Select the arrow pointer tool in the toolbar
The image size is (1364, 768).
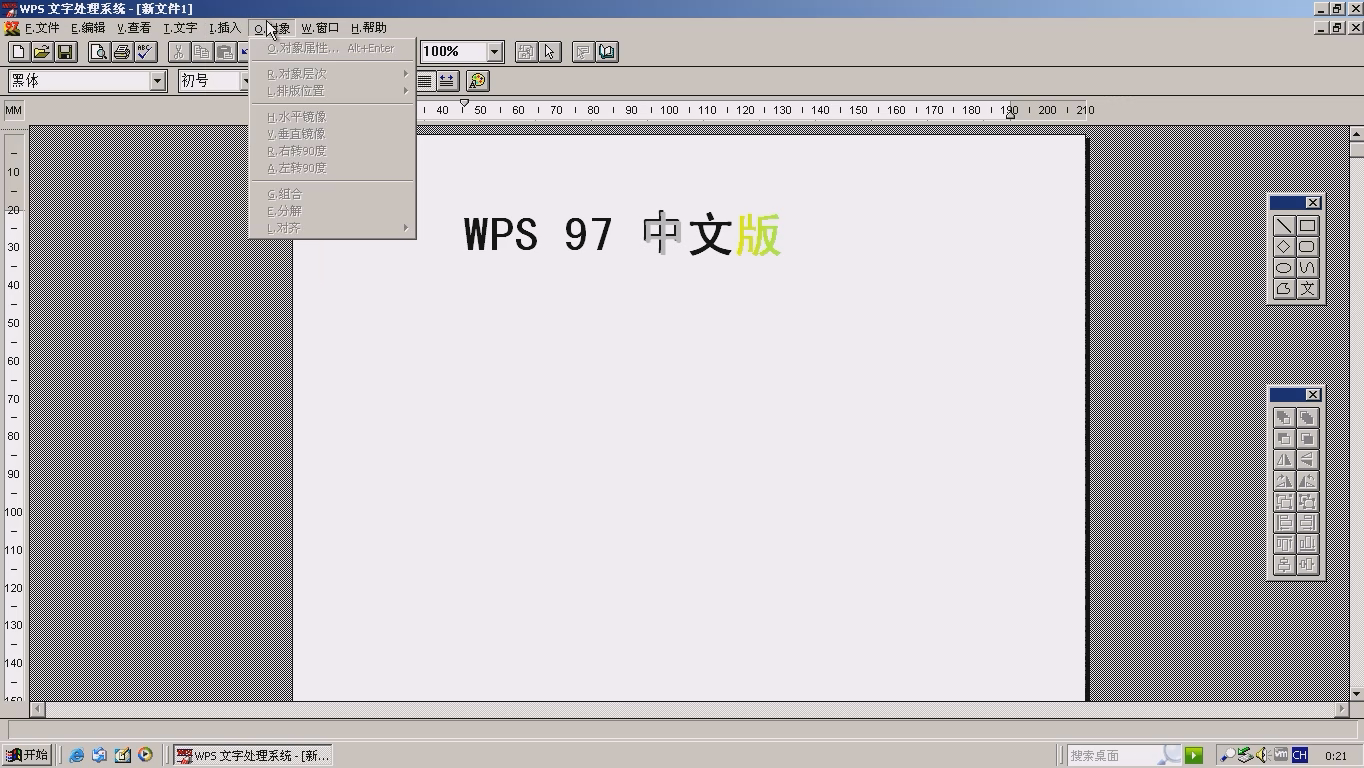click(550, 52)
